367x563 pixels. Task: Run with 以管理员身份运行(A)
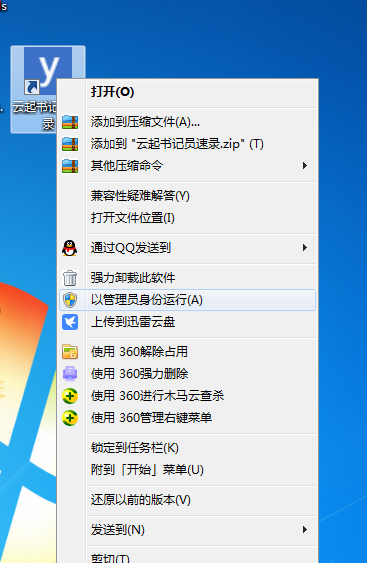187,300
